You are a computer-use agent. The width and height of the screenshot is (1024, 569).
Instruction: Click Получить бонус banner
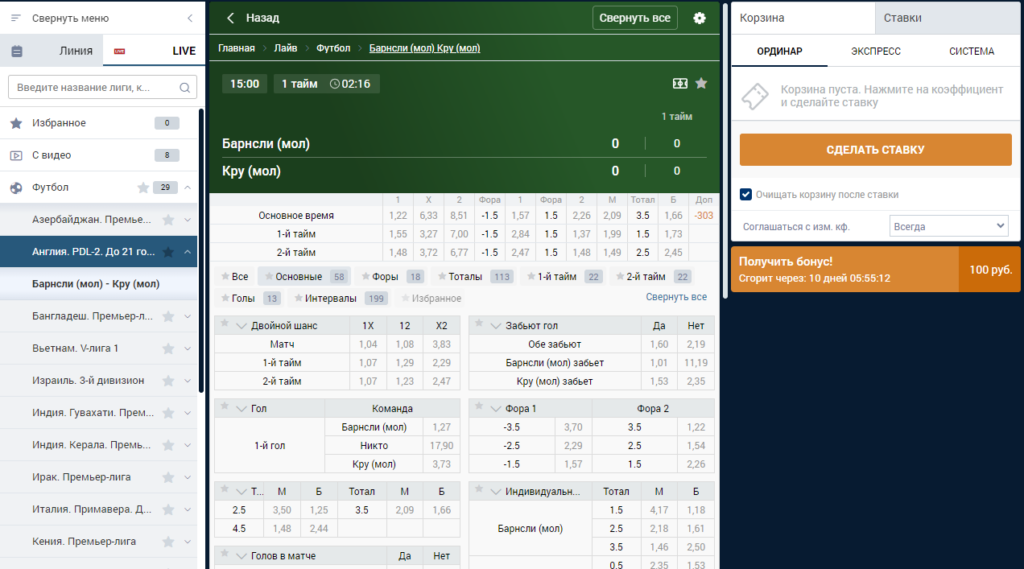(875, 269)
